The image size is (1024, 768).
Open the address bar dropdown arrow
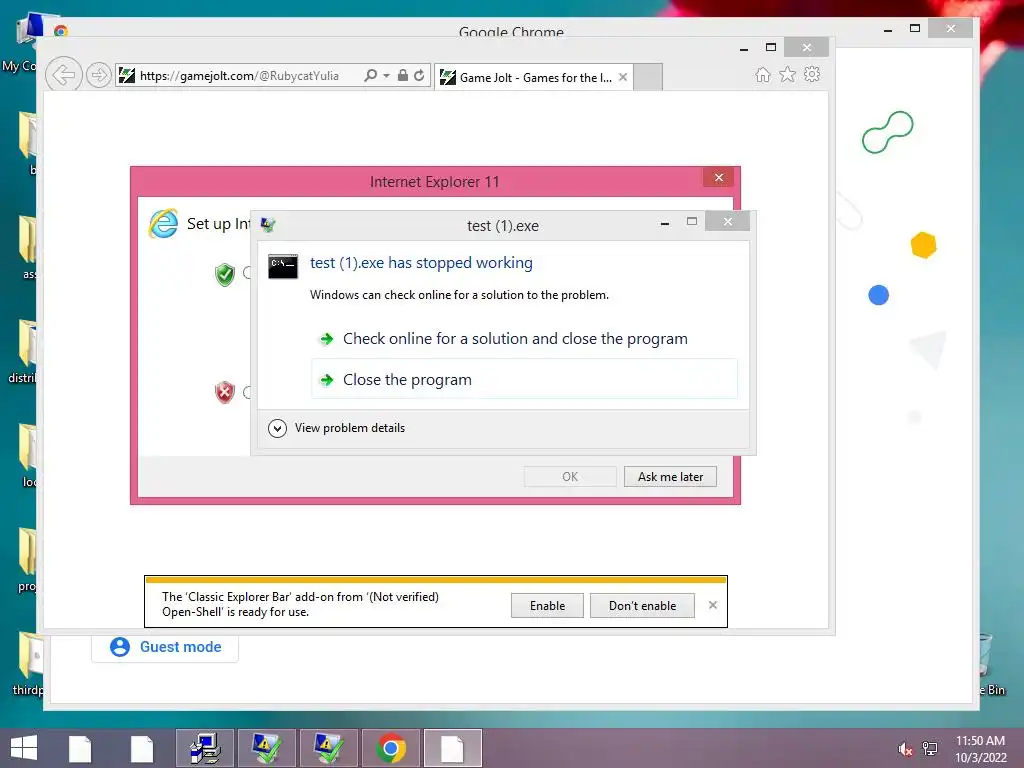click(387, 76)
